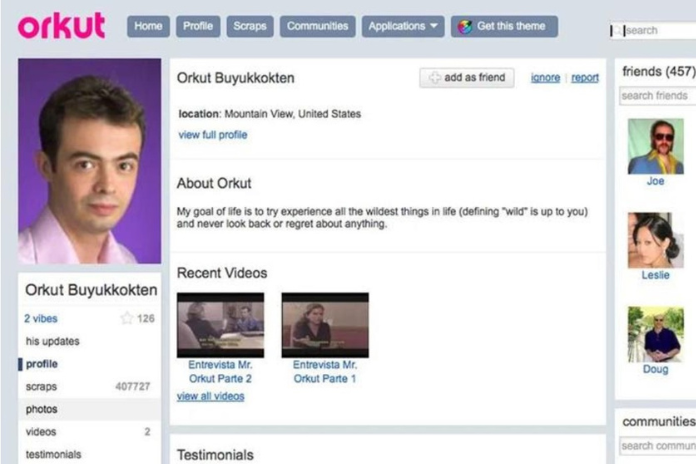This screenshot has width=696, height=464.
Task: Click the star icon beside 126
Action: point(126,318)
